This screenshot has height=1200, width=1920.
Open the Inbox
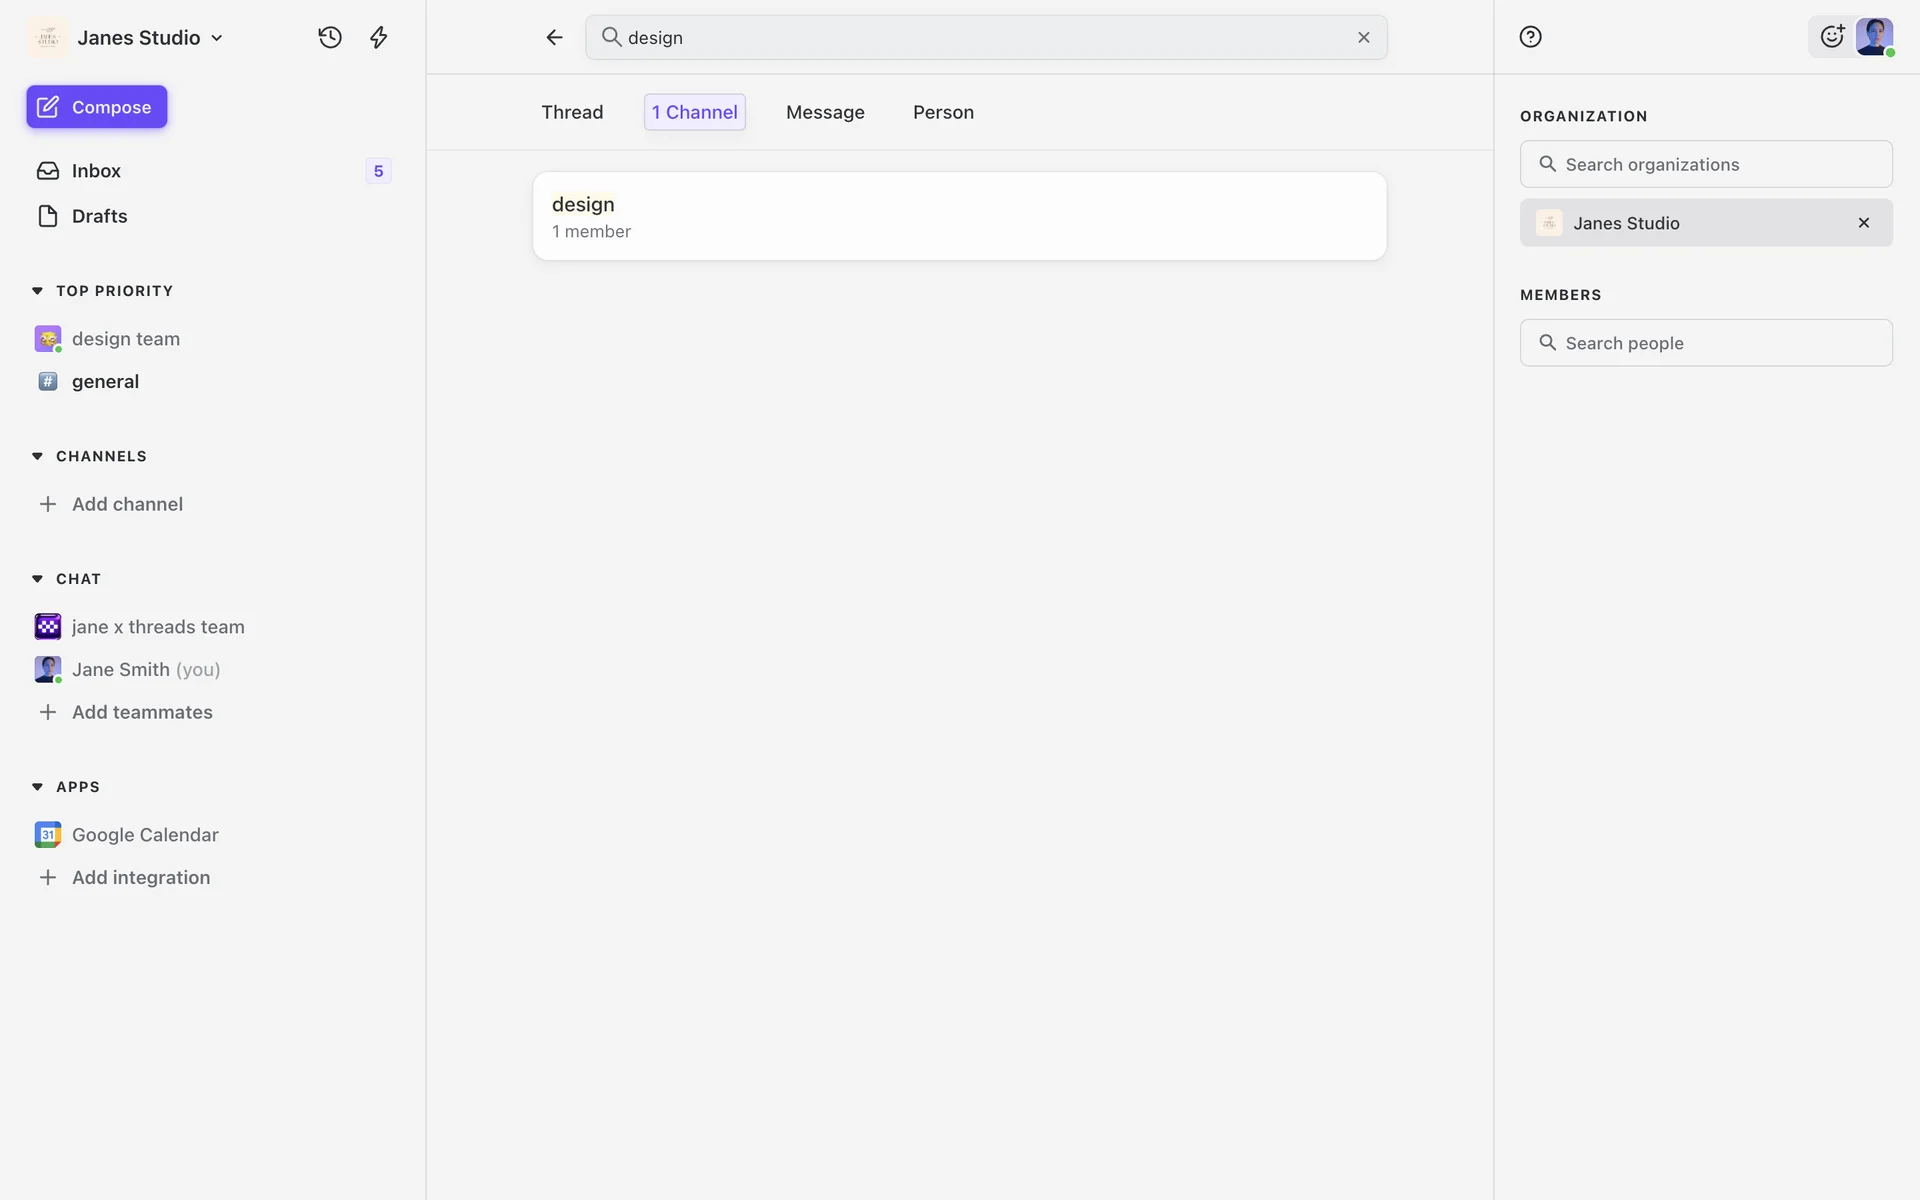[96, 171]
